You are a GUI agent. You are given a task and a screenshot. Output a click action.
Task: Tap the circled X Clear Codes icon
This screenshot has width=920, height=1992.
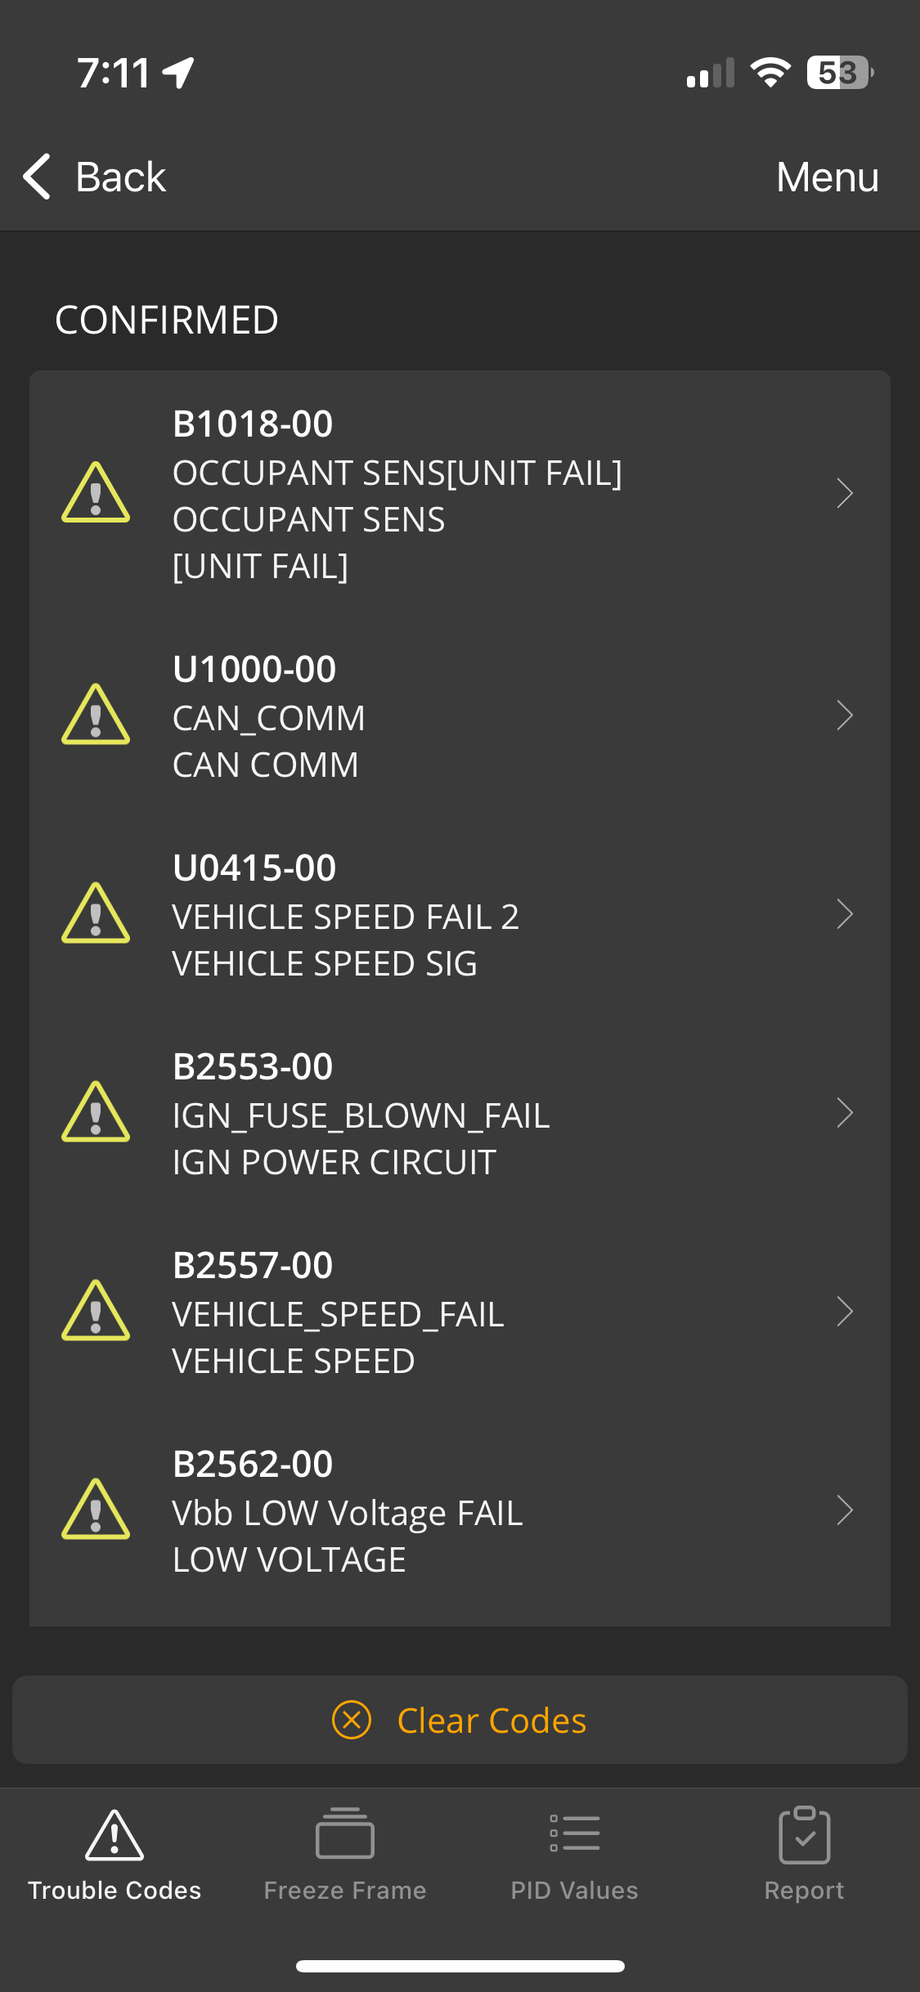[351, 1720]
